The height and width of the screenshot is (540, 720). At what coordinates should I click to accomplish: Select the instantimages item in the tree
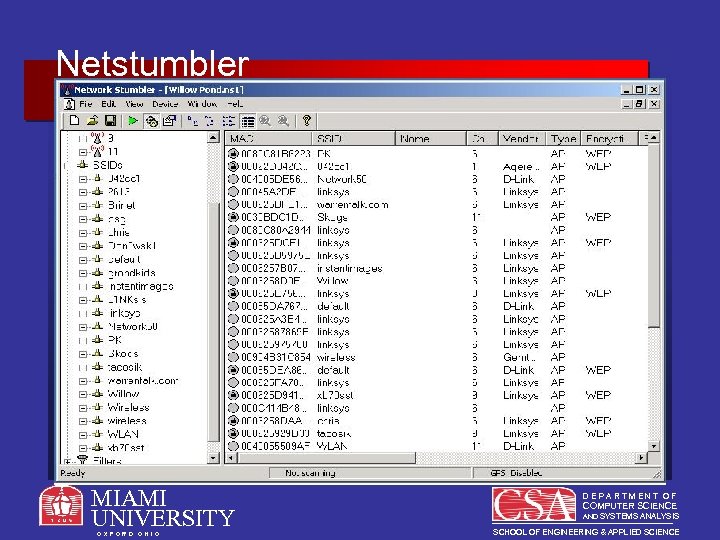[141, 287]
